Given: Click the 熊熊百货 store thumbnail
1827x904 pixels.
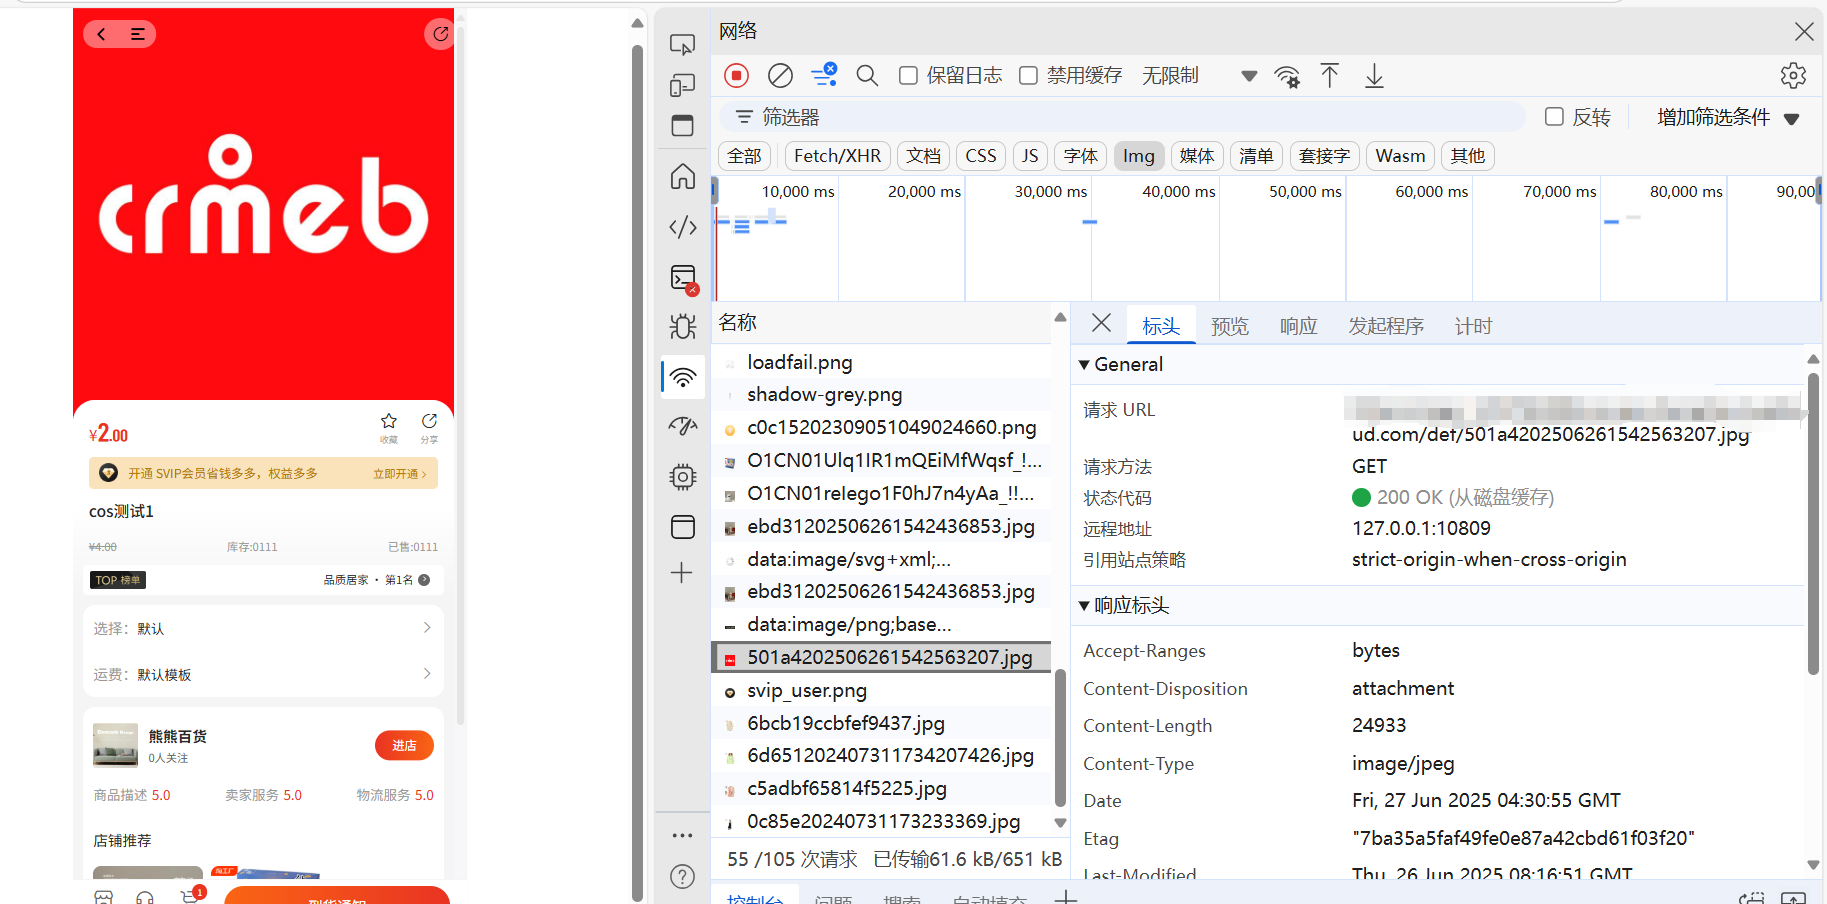Looking at the screenshot, I should pos(115,745).
